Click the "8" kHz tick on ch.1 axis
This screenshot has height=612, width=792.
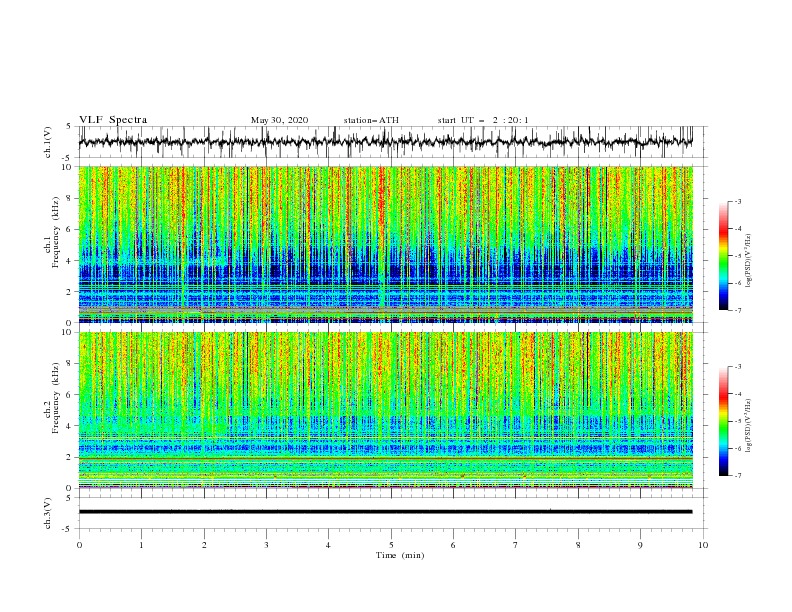(70, 198)
